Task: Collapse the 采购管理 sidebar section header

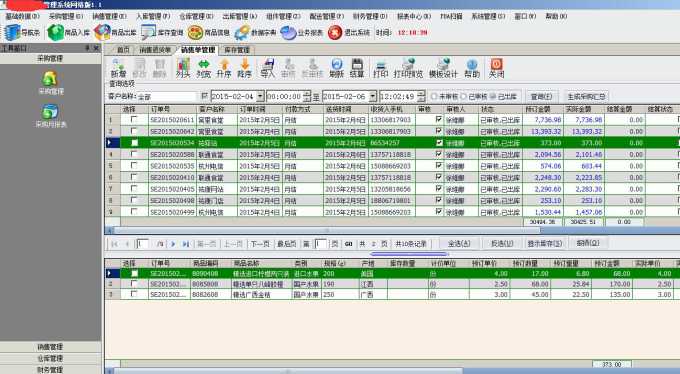Action: pyautogui.click(x=50, y=58)
